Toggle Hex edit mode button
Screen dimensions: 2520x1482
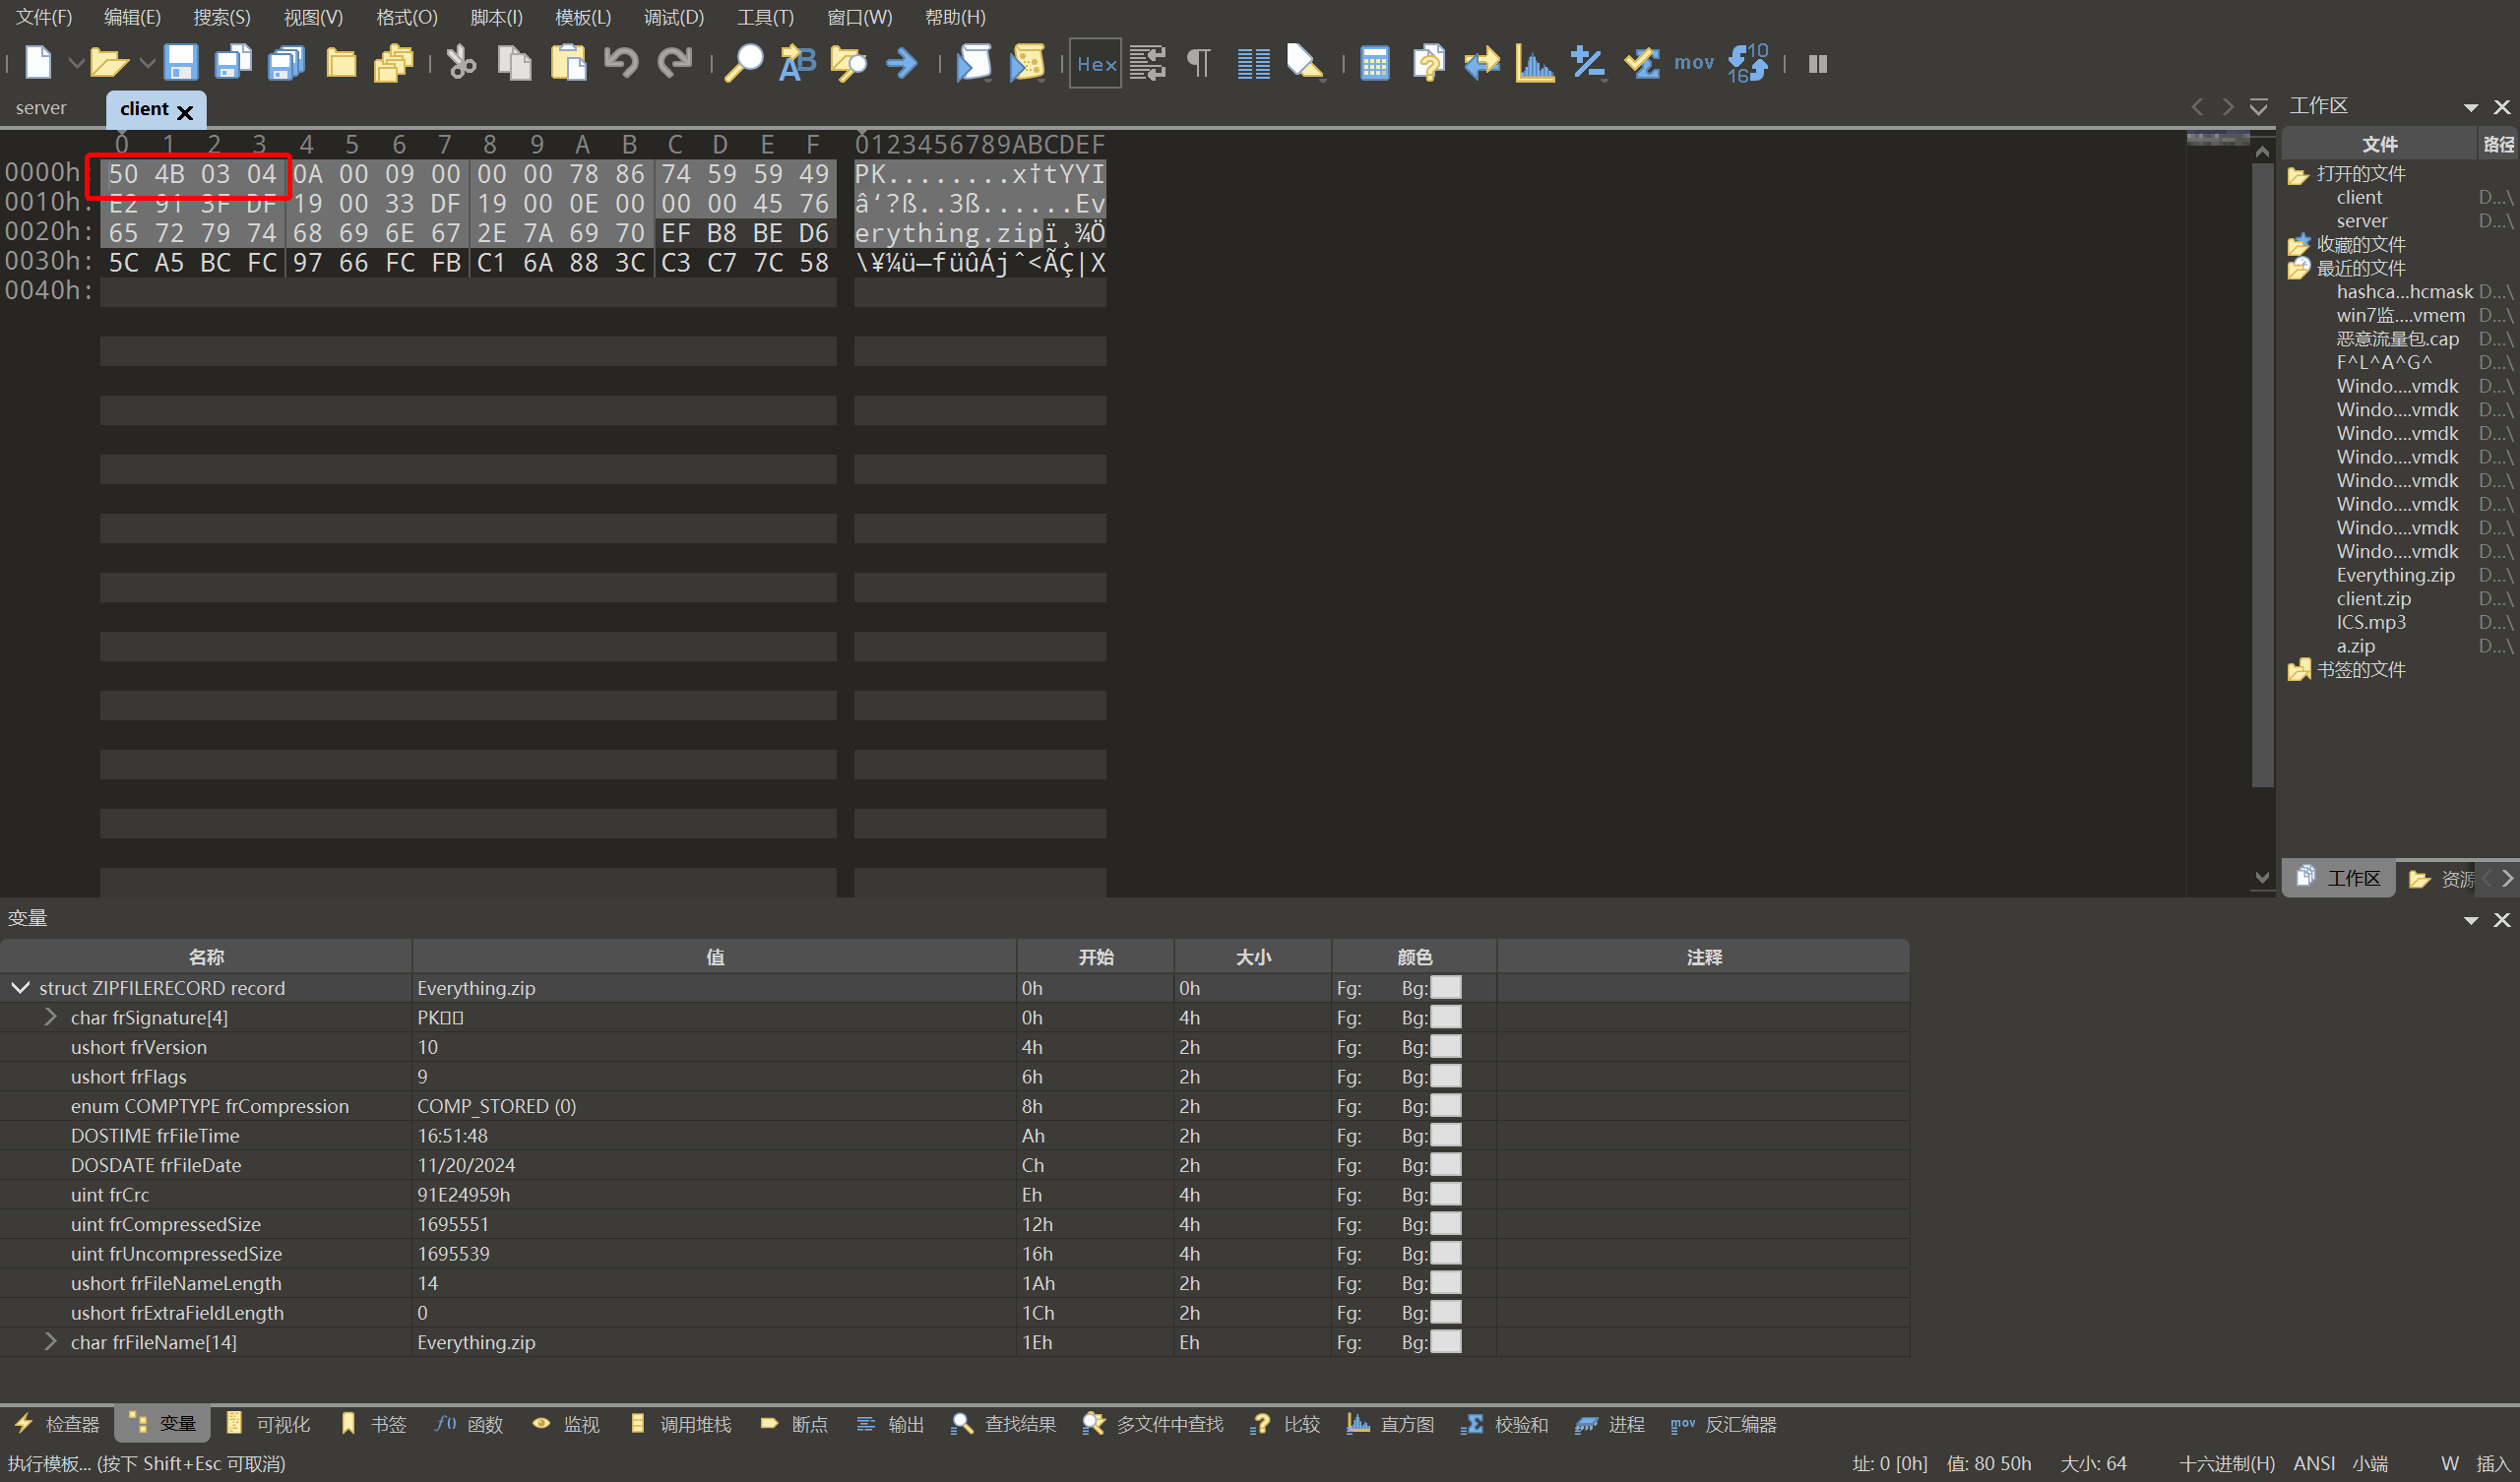click(x=1095, y=63)
